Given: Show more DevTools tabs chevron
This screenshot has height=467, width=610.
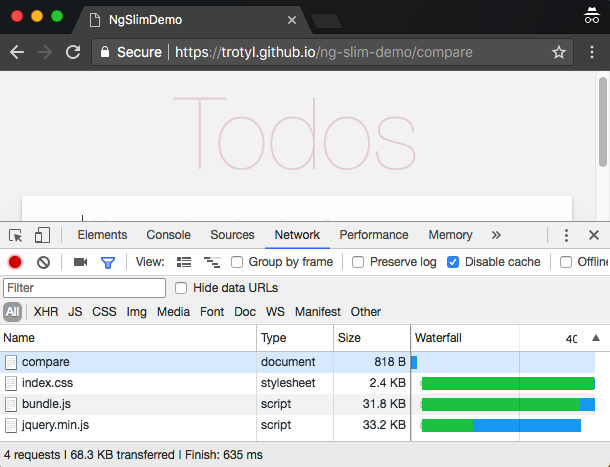Looking at the screenshot, I should coord(496,235).
